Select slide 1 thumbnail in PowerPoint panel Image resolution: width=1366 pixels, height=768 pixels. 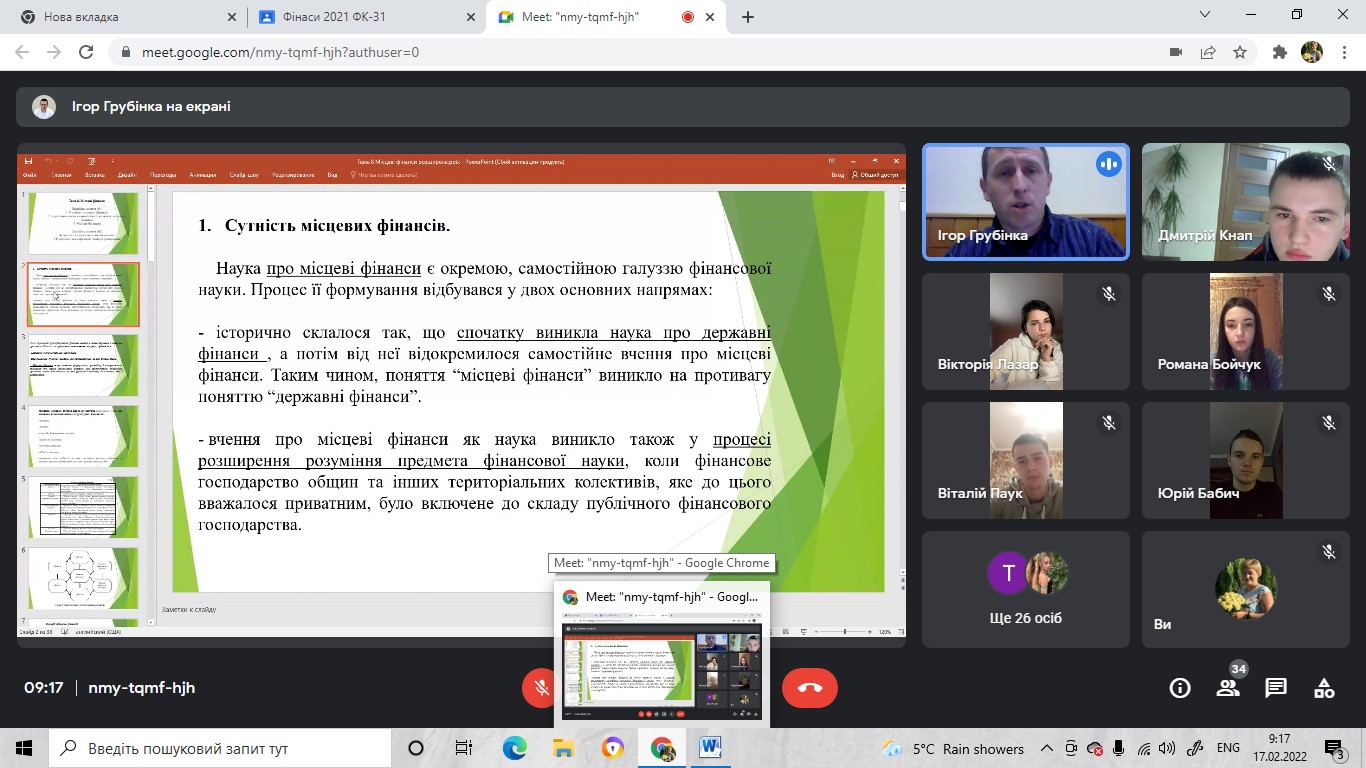pyautogui.click(x=83, y=222)
